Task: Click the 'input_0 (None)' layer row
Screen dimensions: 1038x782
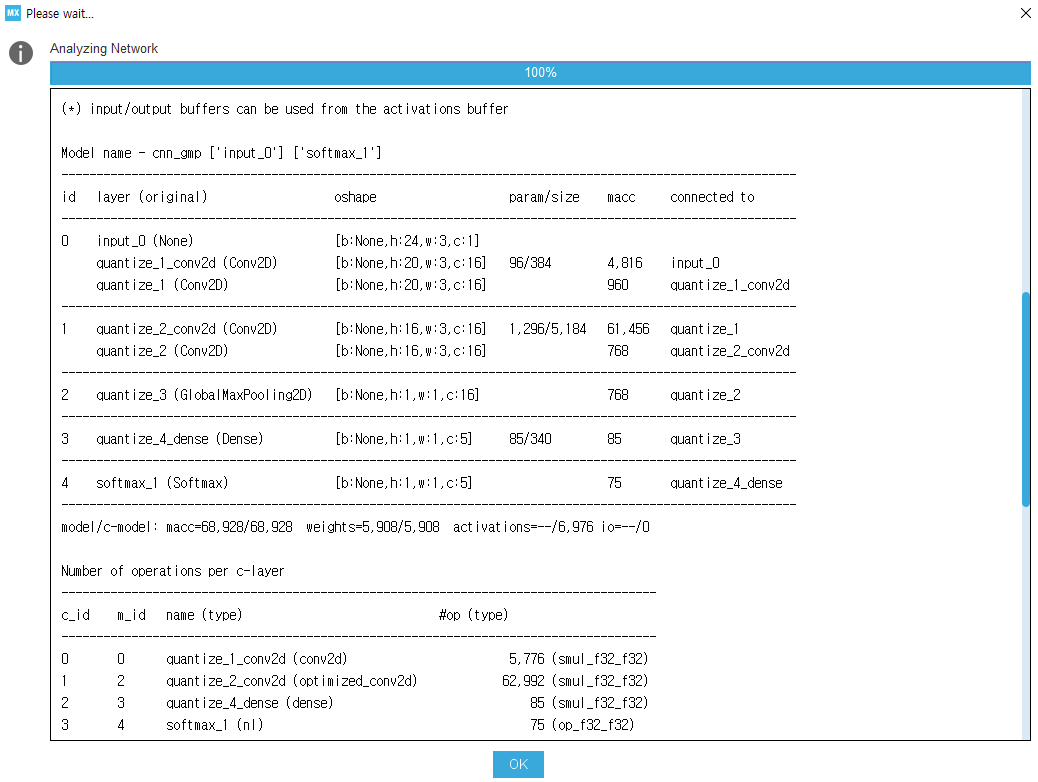Action: 145,241
